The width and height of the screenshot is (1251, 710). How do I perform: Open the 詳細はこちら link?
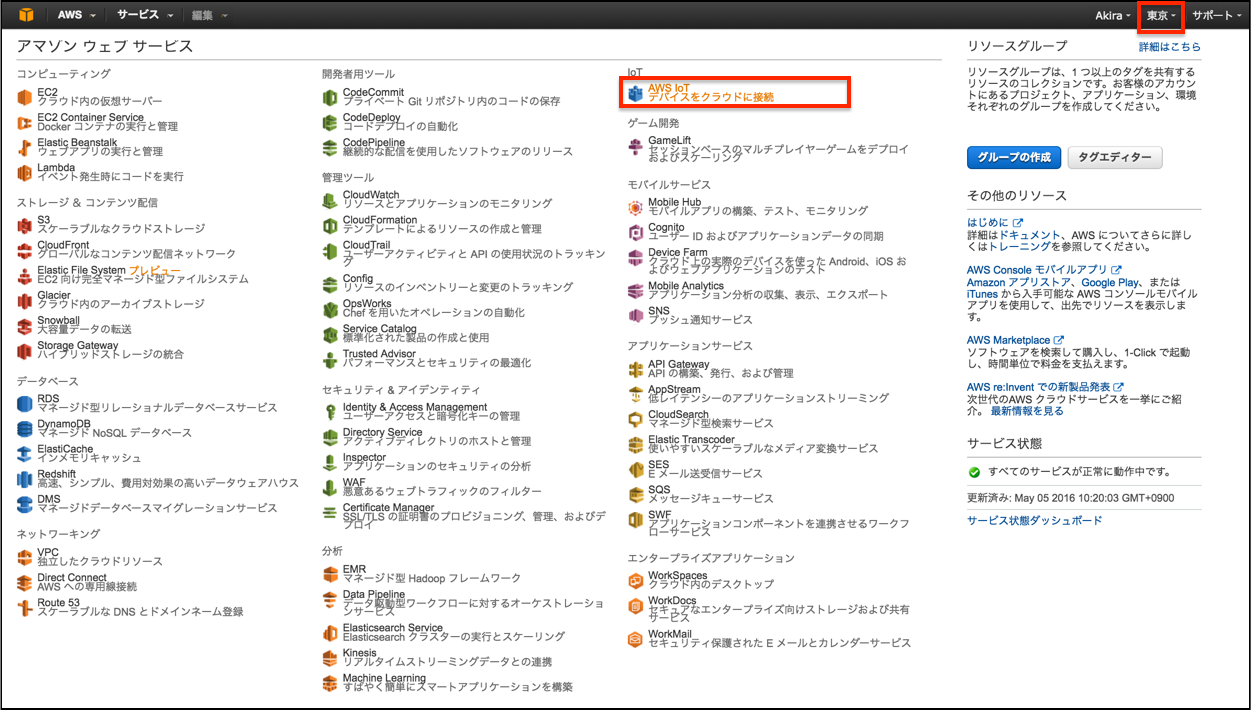[x=1170, y=47]
